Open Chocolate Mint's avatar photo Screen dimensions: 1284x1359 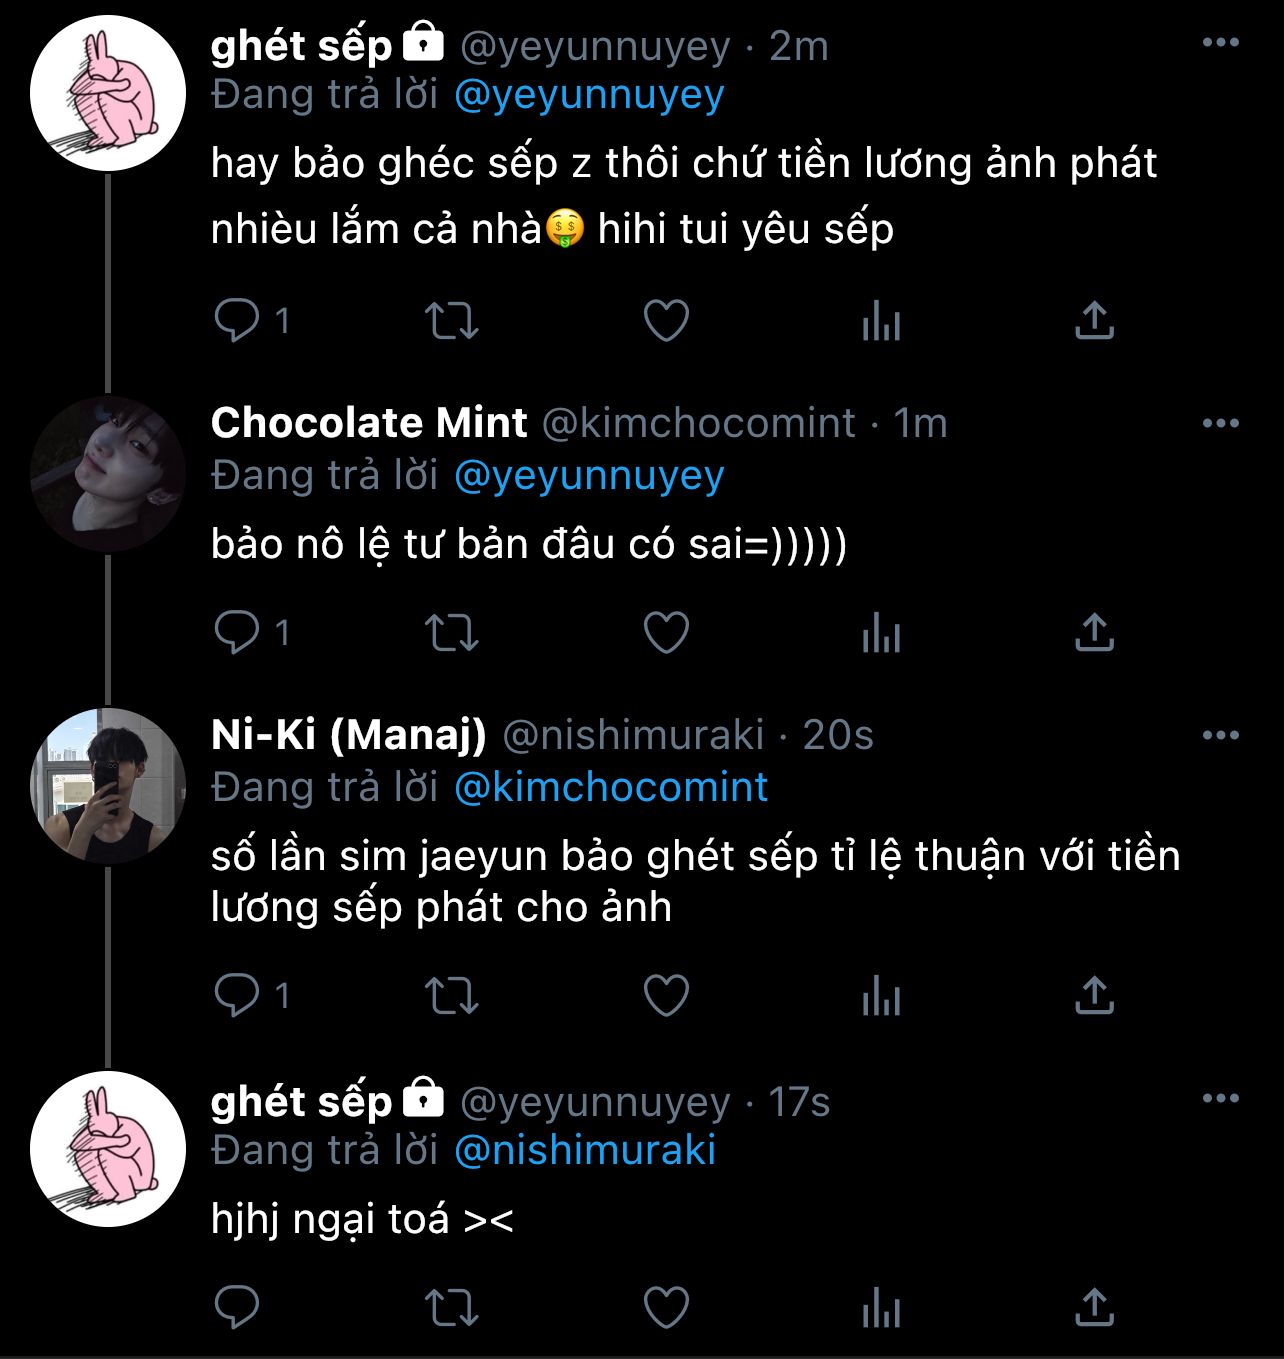point(108,474)
